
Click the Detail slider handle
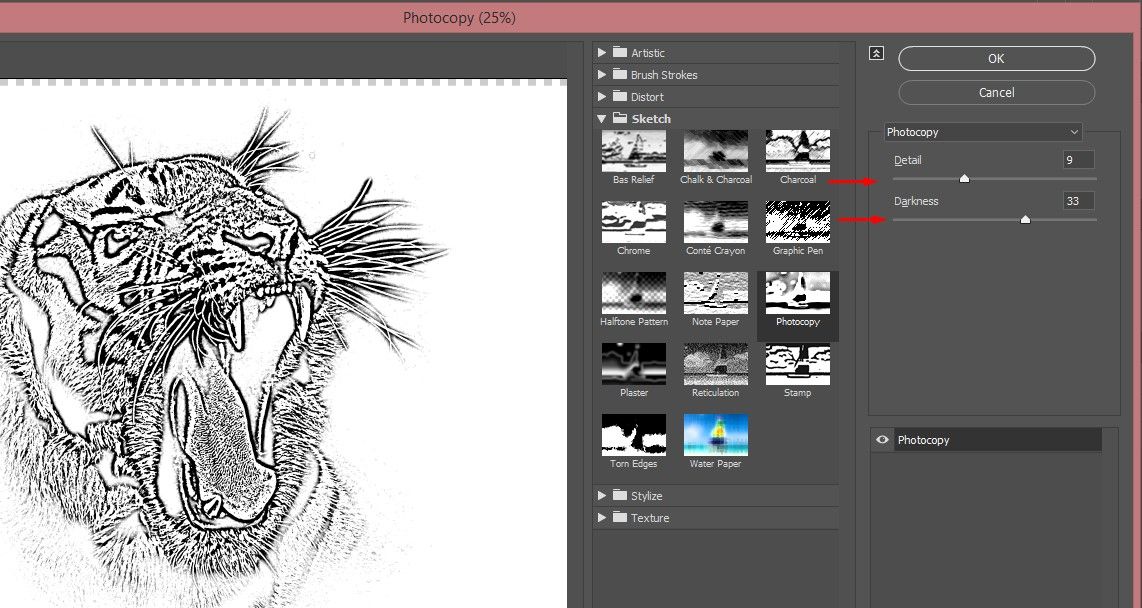[x=964, y=178]
